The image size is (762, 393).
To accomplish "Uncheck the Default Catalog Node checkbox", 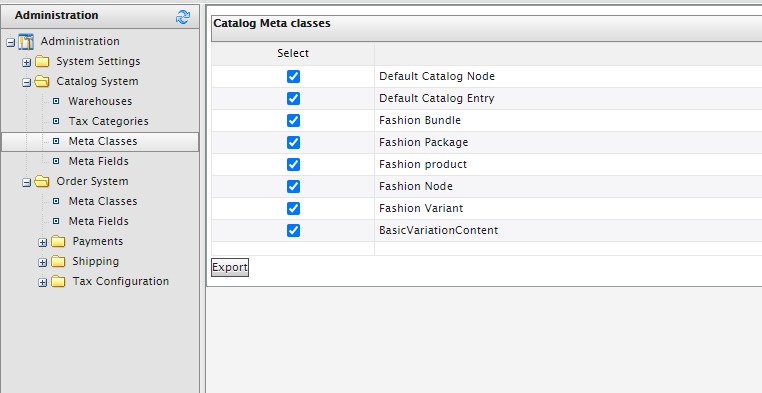I will 293,76.
